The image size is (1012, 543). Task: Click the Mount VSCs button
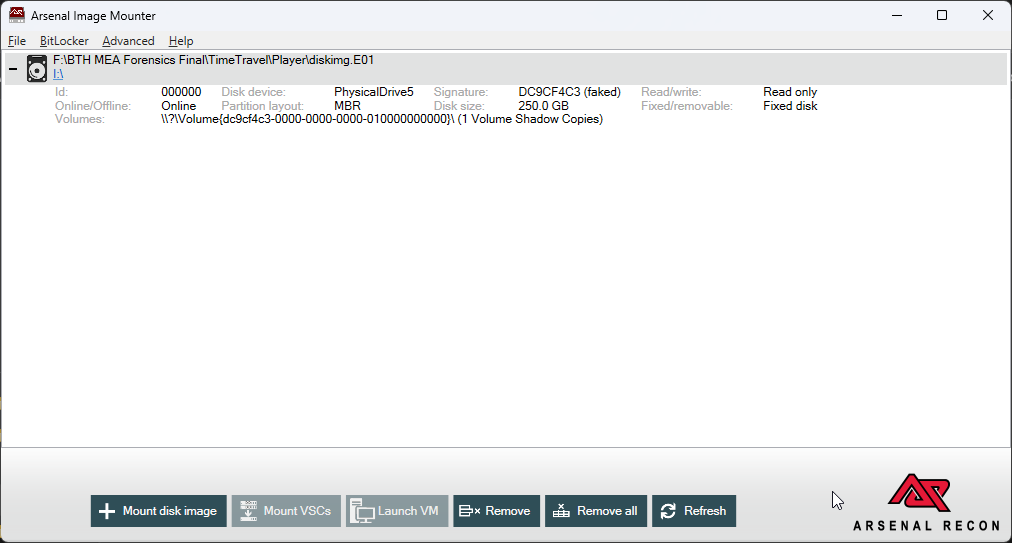pos(287,511)
